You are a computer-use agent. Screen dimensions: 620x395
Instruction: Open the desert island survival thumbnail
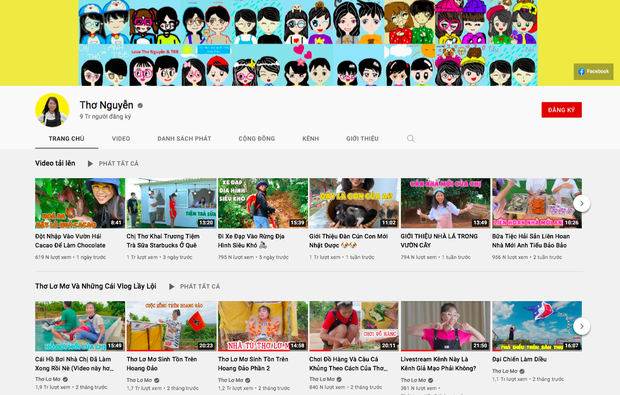click(x=171, y=326)
